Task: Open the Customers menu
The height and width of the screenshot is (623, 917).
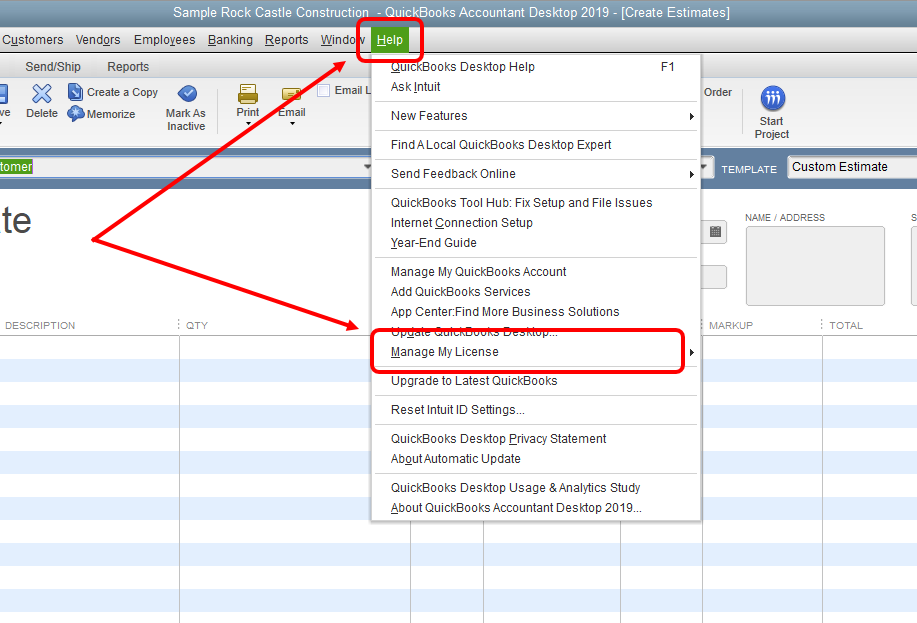Action: 32,40
